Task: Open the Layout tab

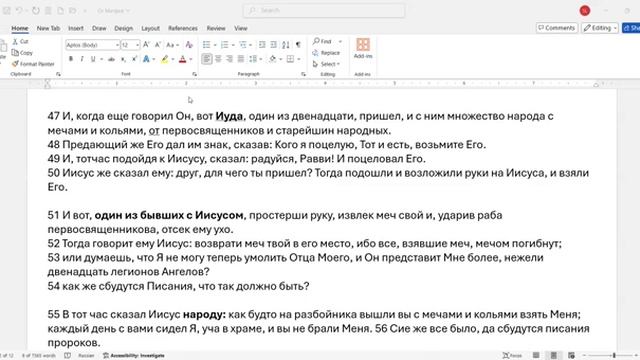Action: 150,28
